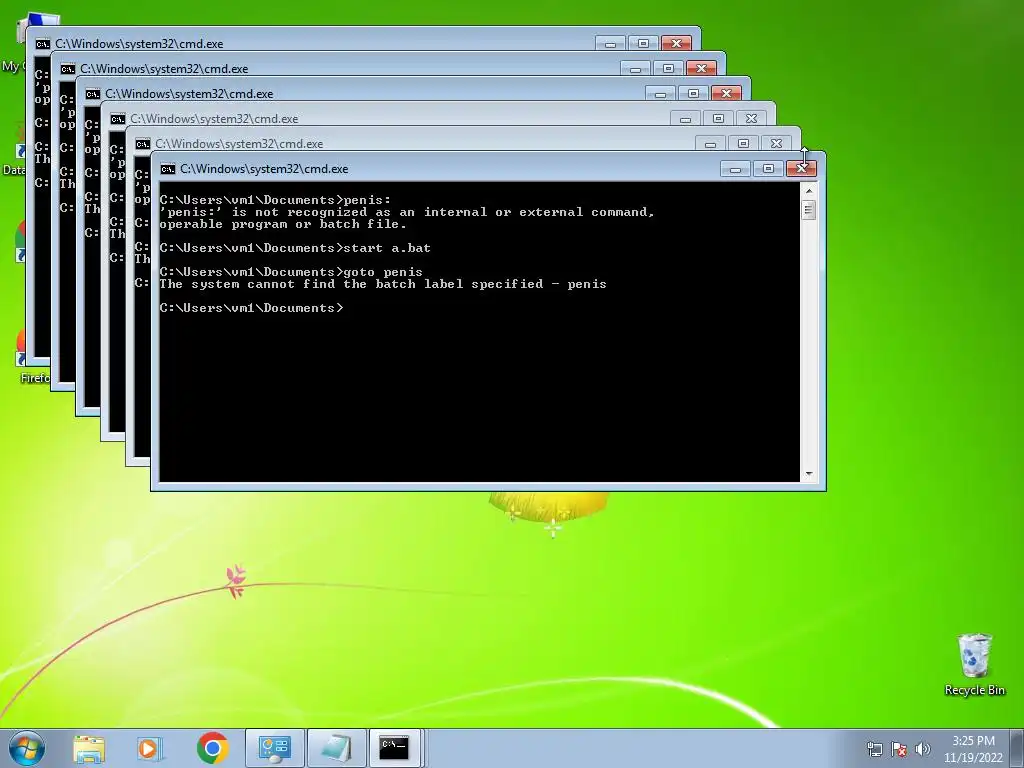Click the third cmd.exe window's title text
This screenshot has height=768, width=1024.
point(189,94)
